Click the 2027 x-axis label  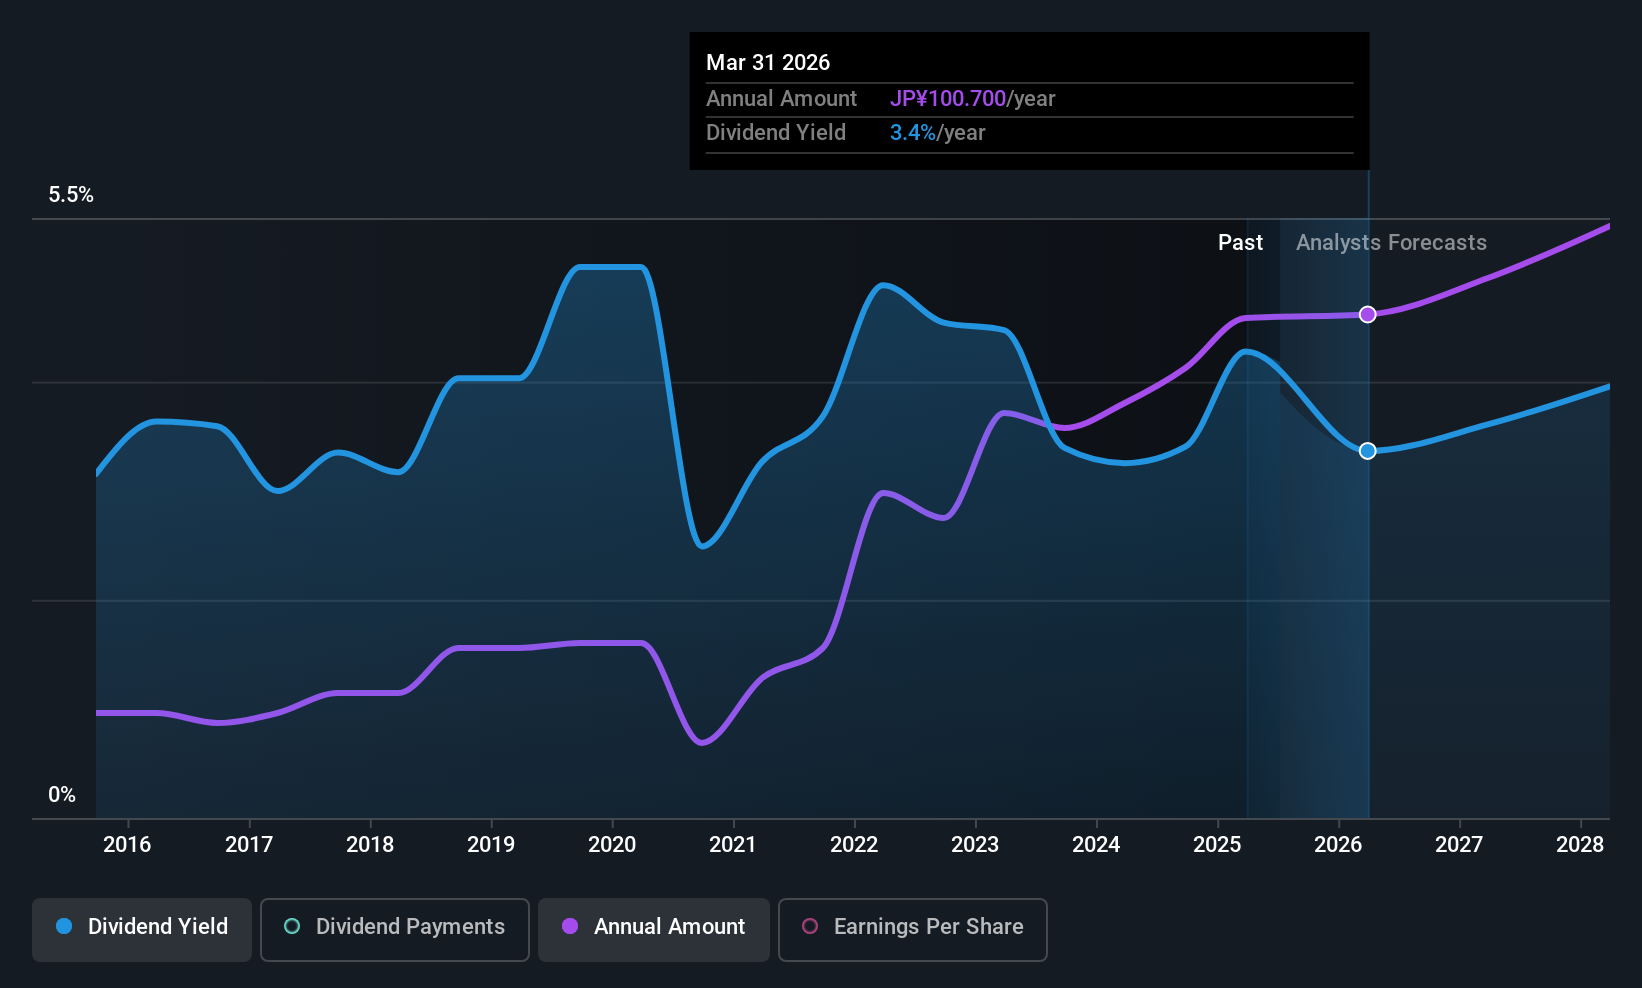click(x=1459, y=845)
